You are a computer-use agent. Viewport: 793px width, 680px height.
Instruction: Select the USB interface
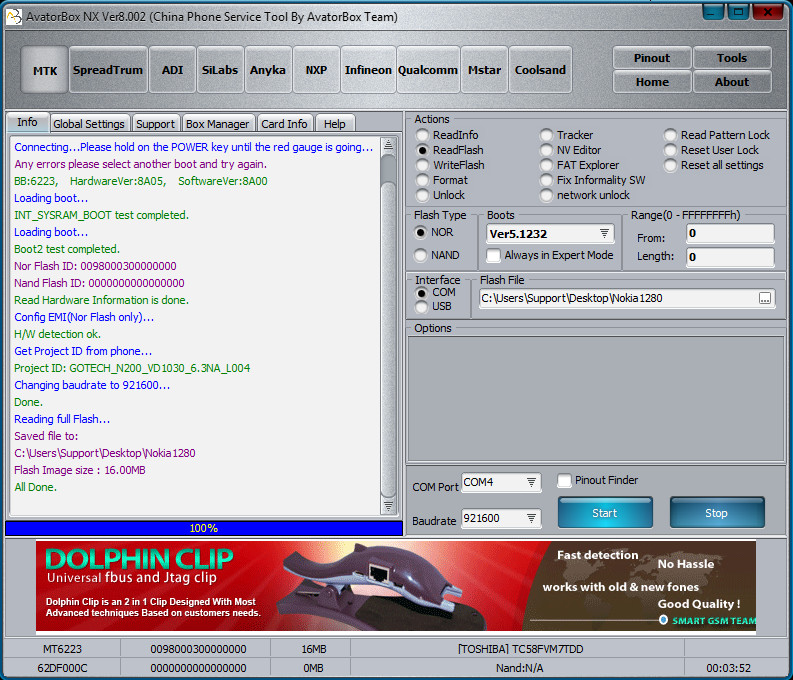coord(433,306)
